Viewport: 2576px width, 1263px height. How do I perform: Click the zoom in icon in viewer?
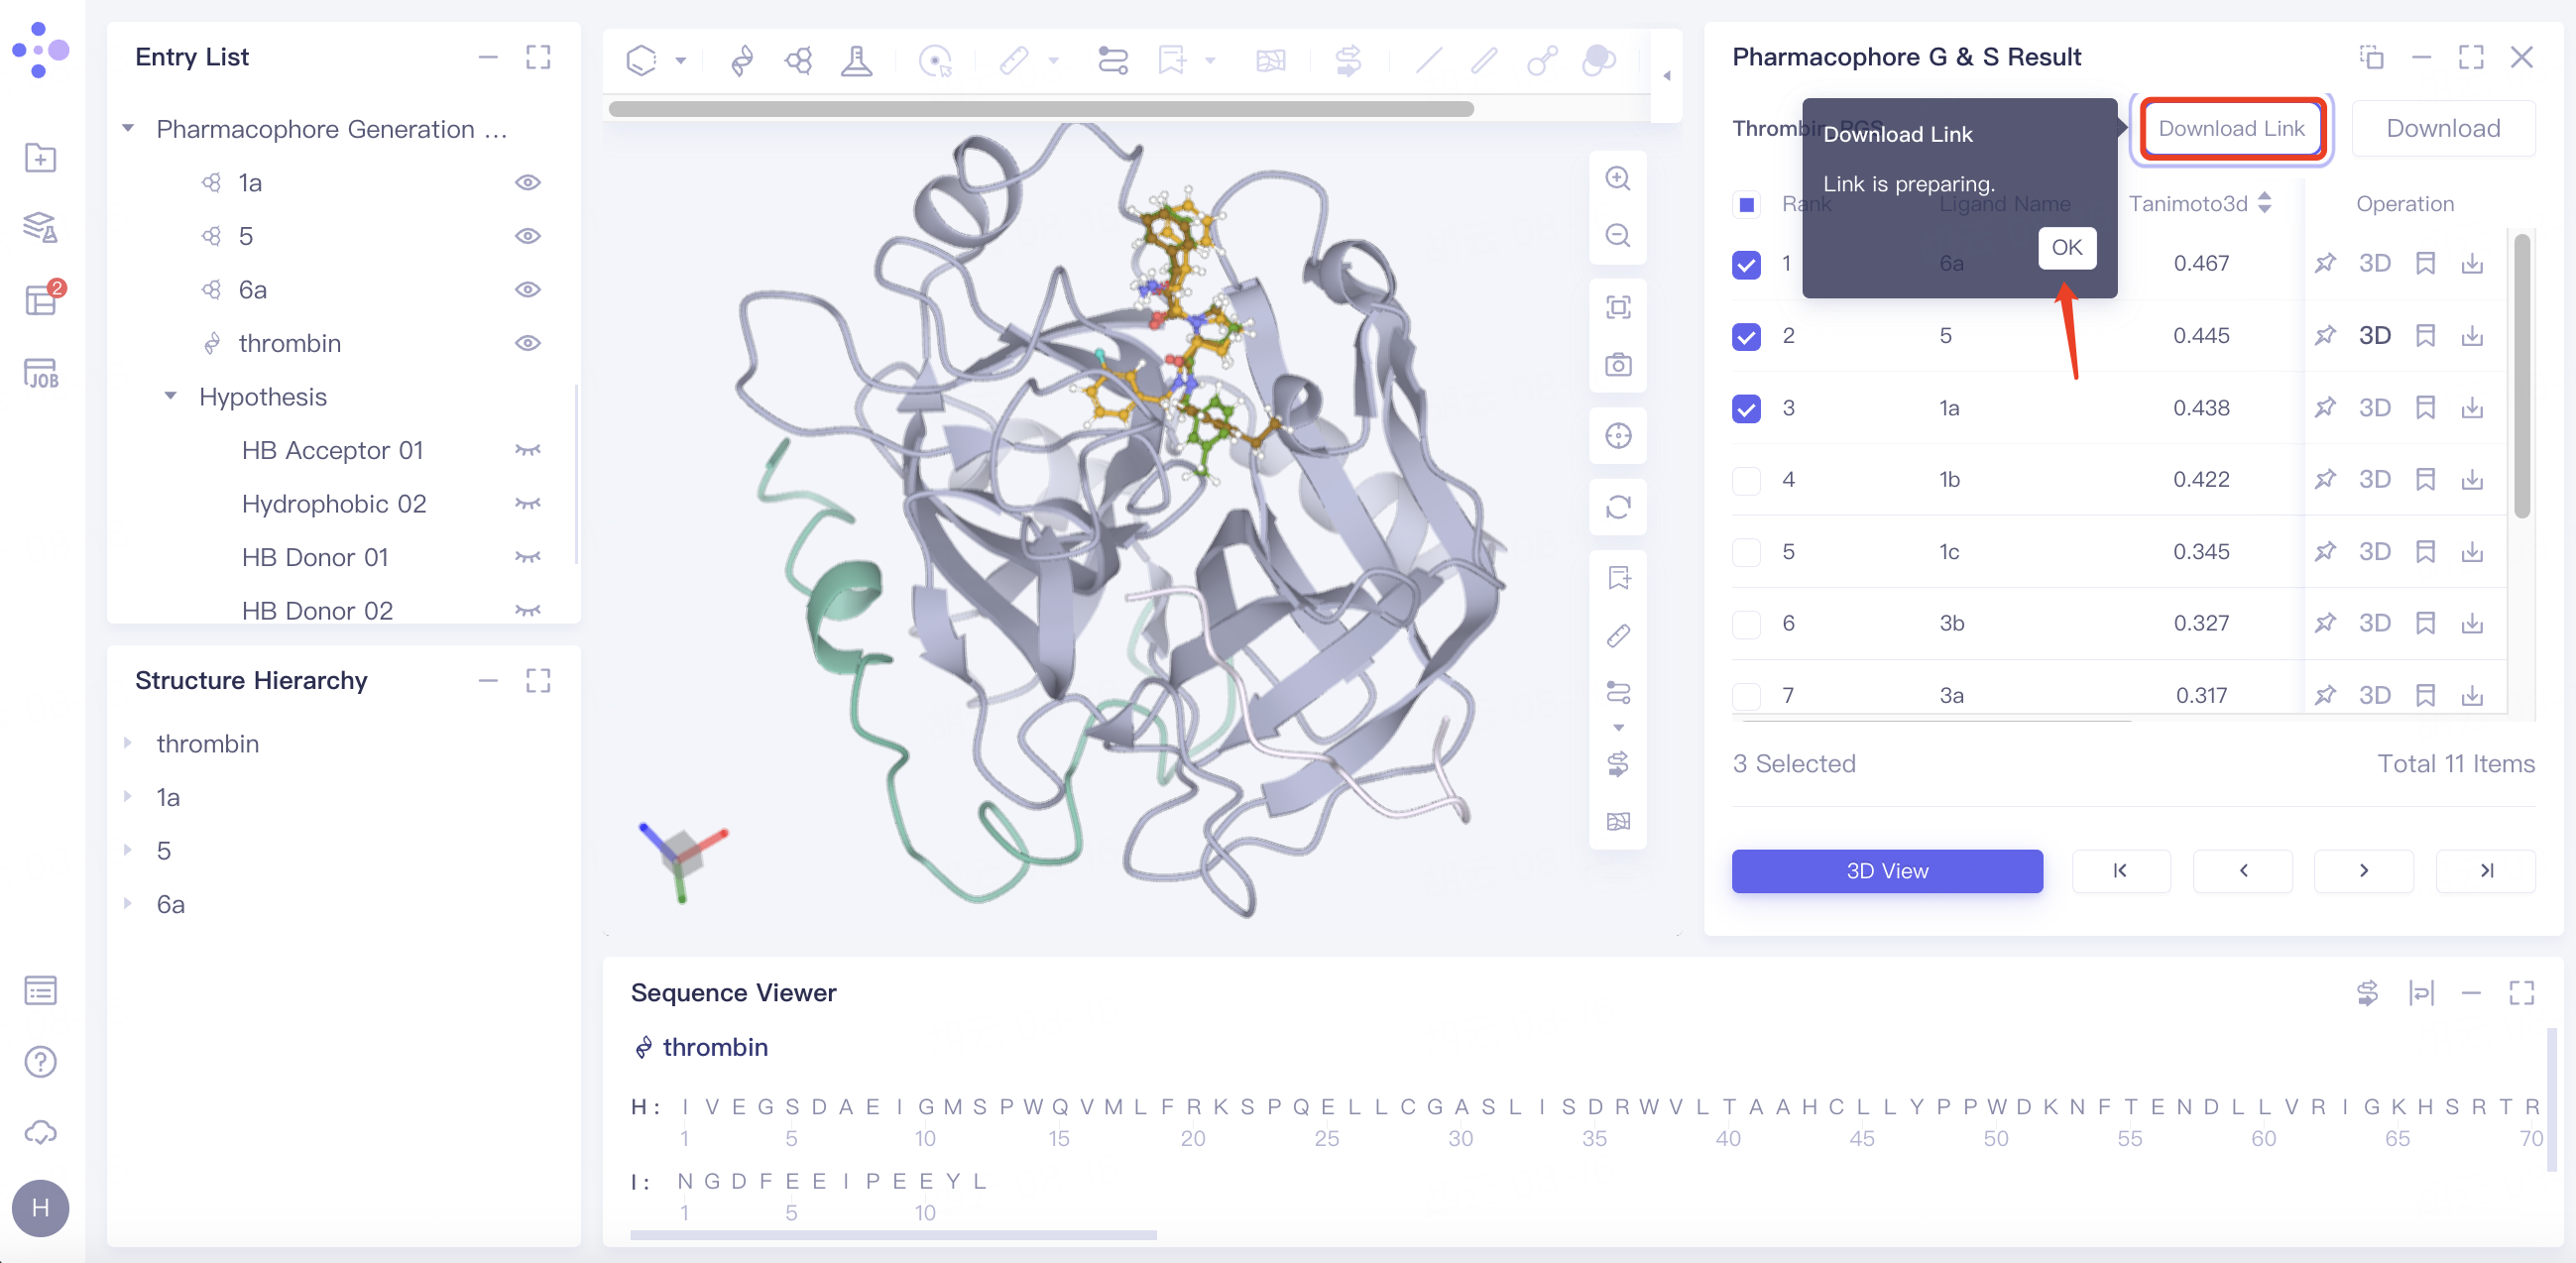pyautogui.click(x=1618, y=178)
